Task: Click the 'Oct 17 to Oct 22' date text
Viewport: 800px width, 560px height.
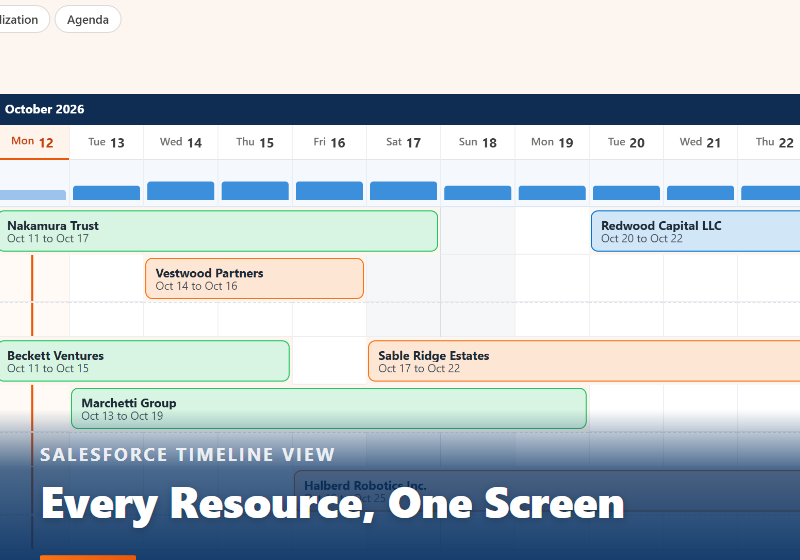Action: click(419, 369)
